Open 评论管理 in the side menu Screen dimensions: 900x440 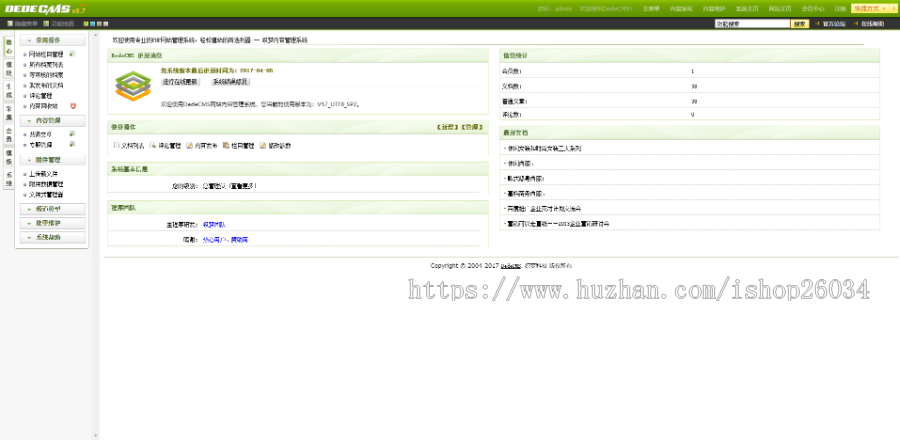[40, 96]
